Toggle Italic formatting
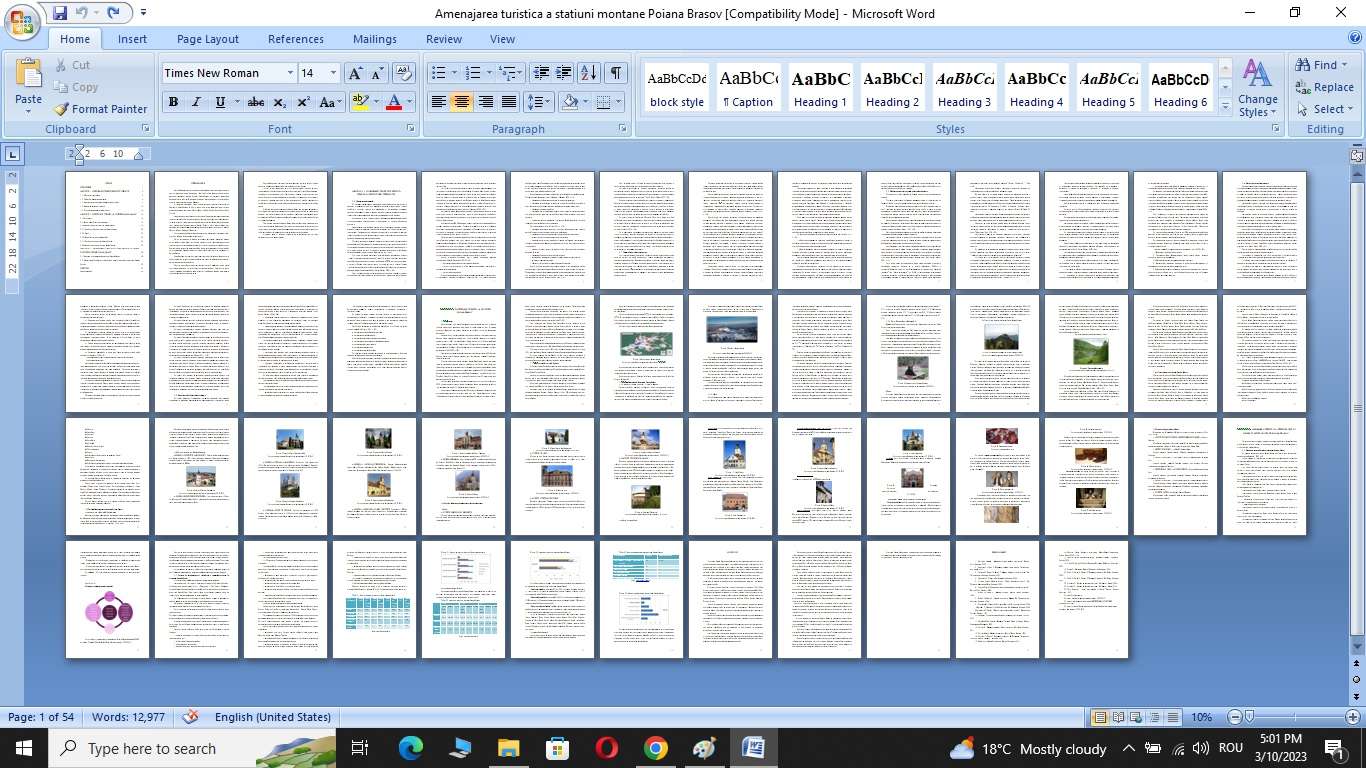The width and height of the screenshot is (1366, 768). click(x=196, y=102)
